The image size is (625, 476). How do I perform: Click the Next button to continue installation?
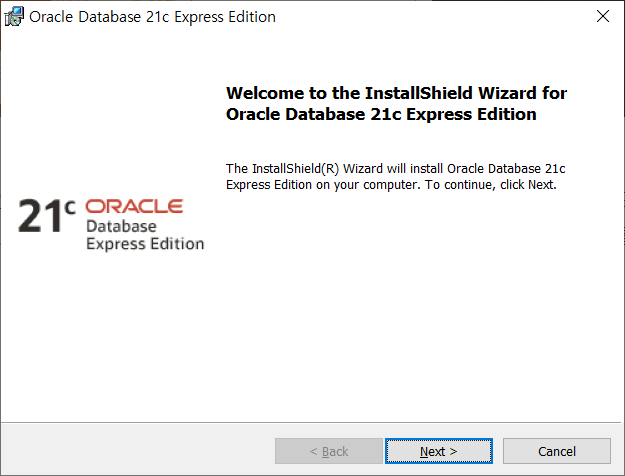[x=438, y=451]
